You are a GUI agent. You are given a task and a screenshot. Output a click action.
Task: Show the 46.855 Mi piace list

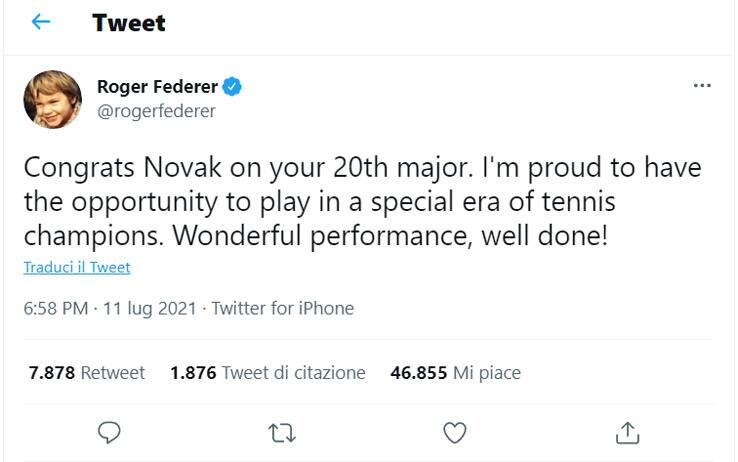pyautogui.click(x=455, y=373)
